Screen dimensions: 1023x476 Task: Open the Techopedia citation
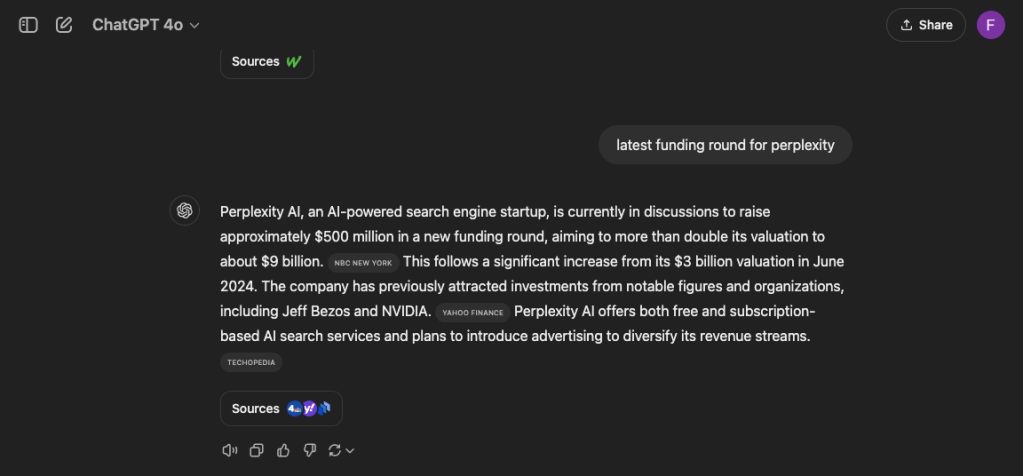click(x=251, y=362)
